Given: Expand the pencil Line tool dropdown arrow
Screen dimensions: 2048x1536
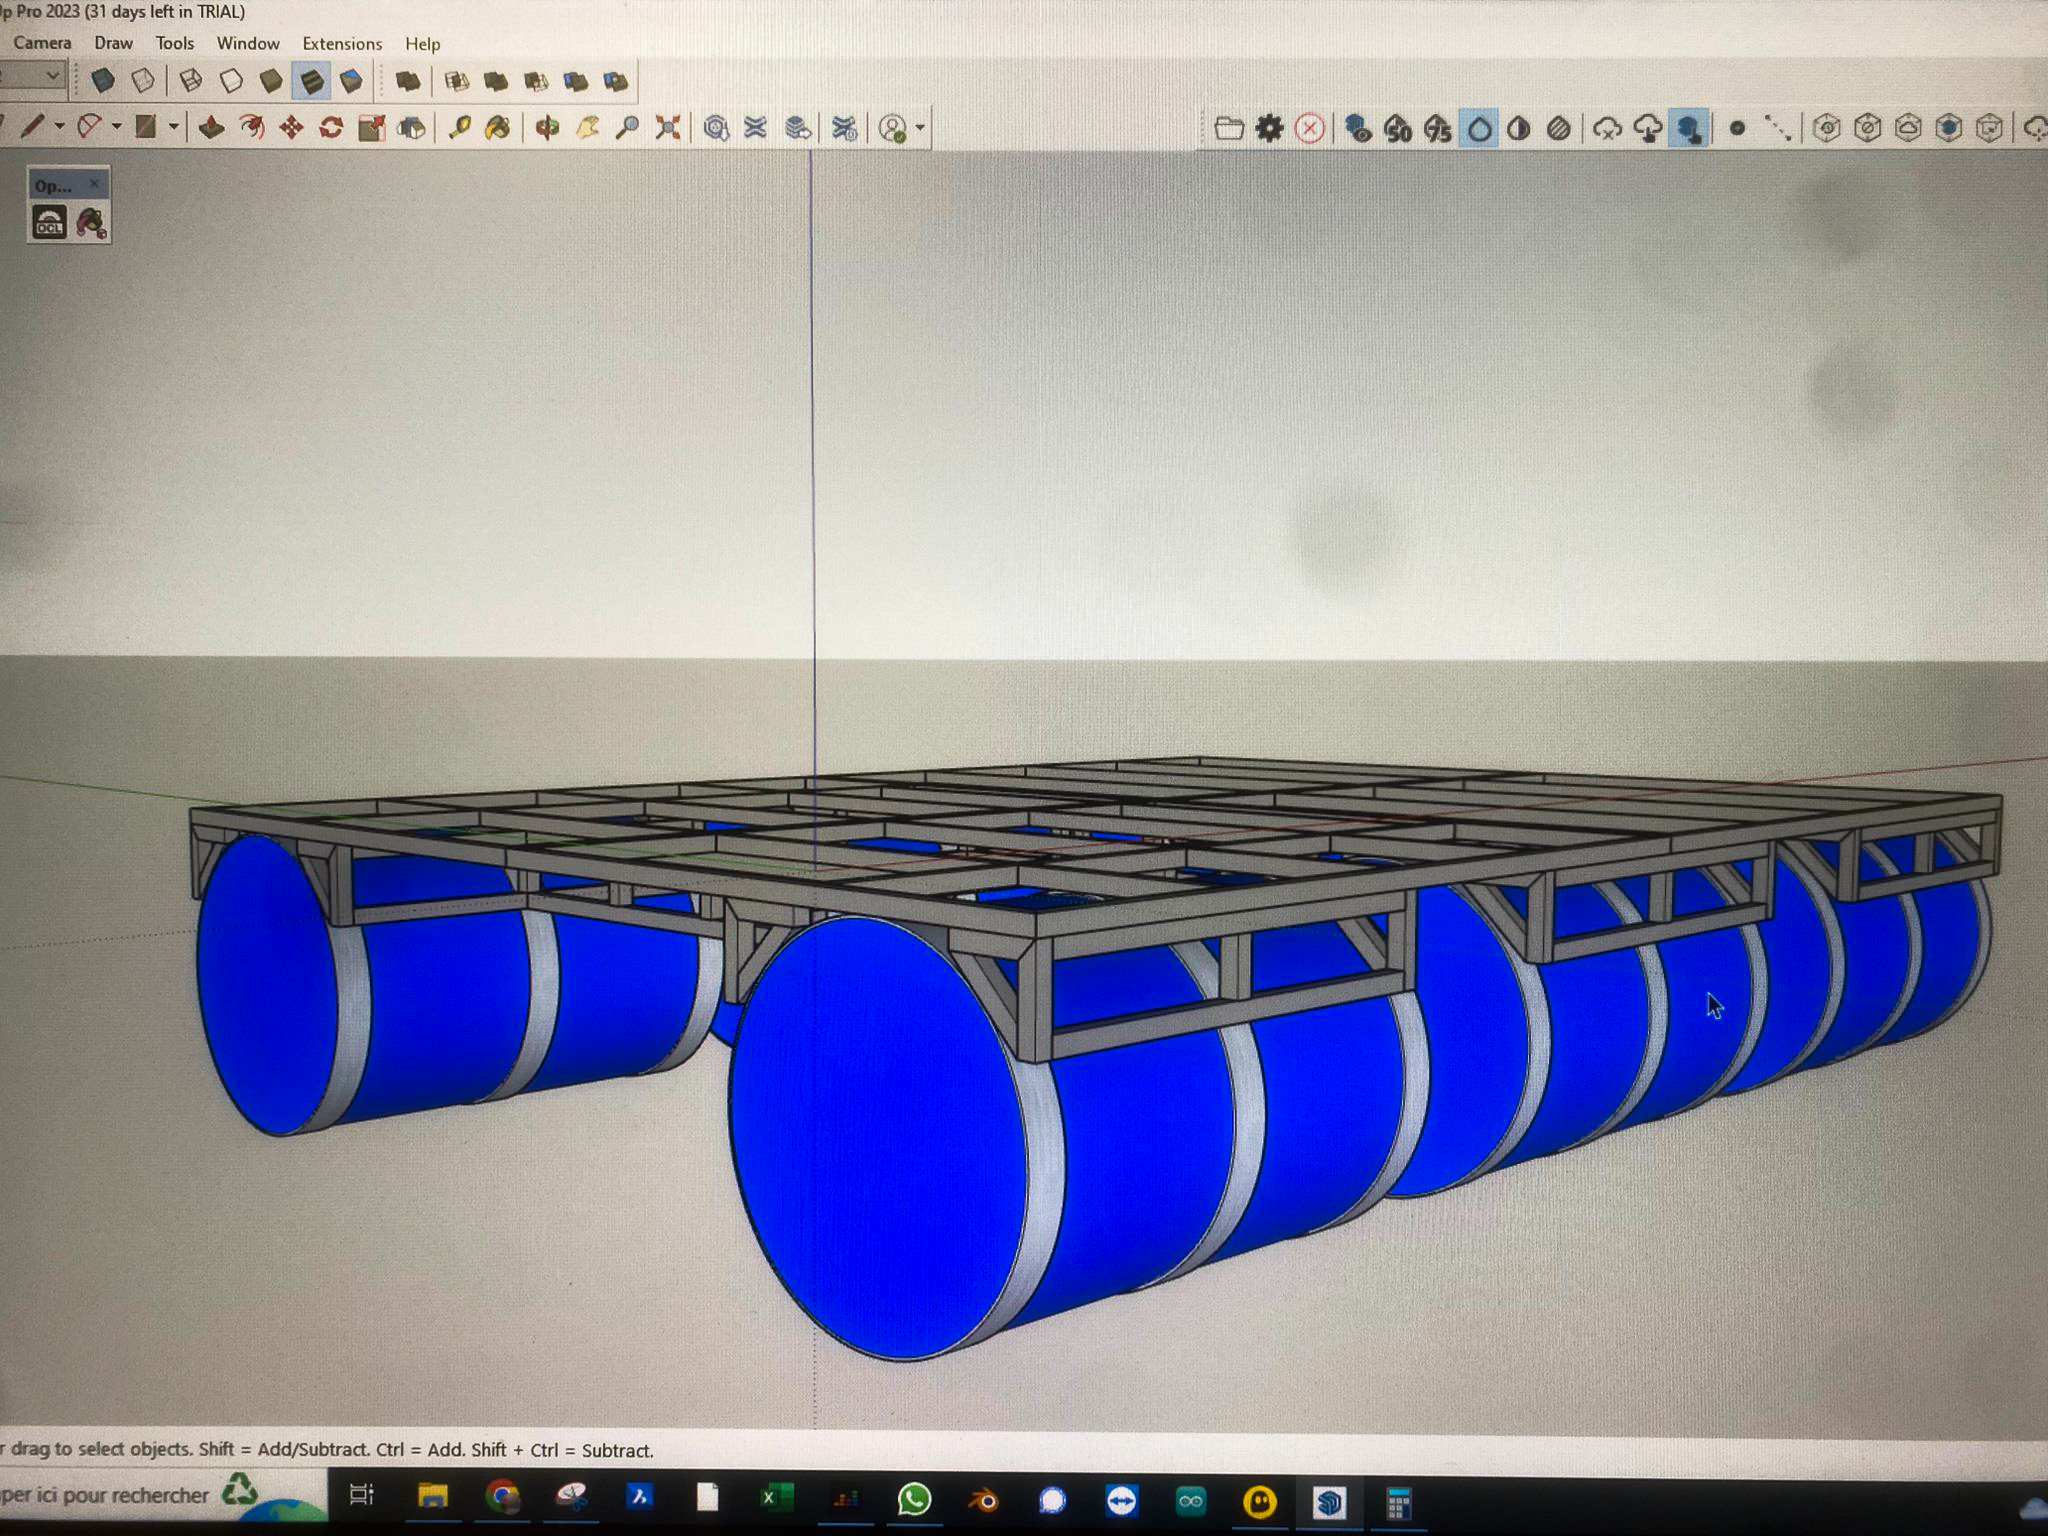Looking at the screenshot, I should pyautogui.click(x=59, y=127).
